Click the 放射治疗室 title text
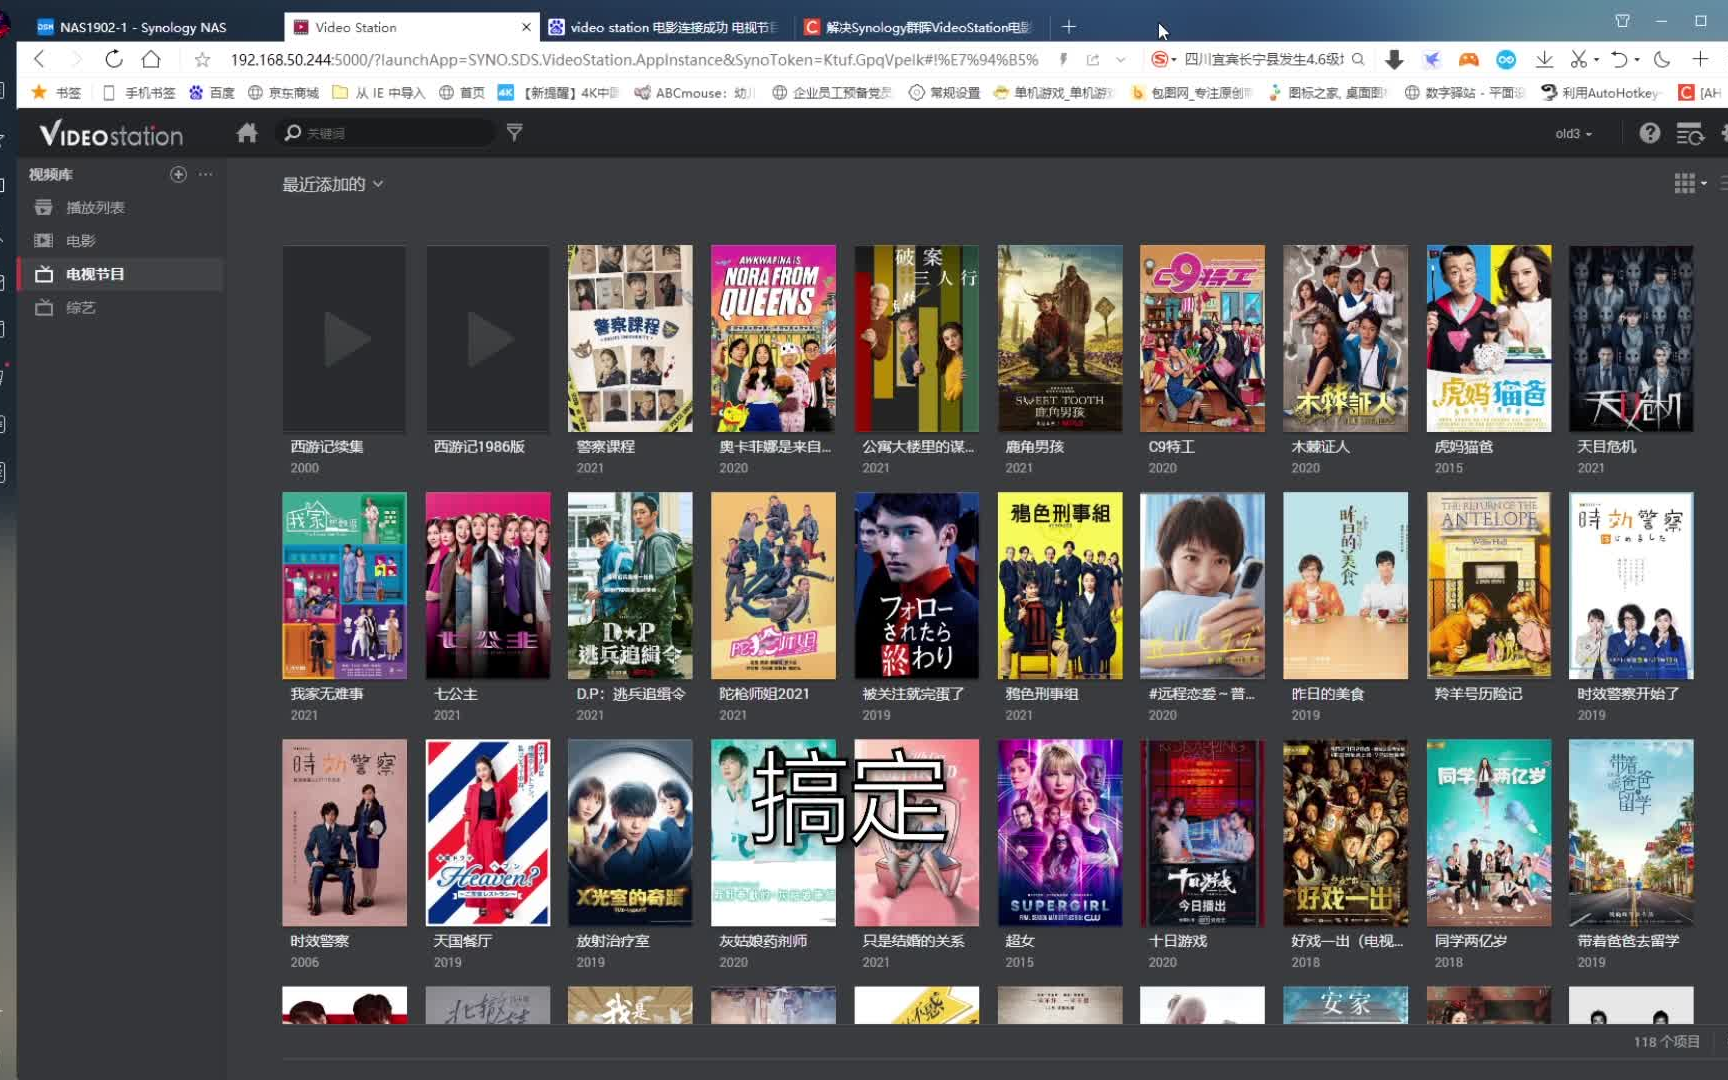 coord(612,941)
